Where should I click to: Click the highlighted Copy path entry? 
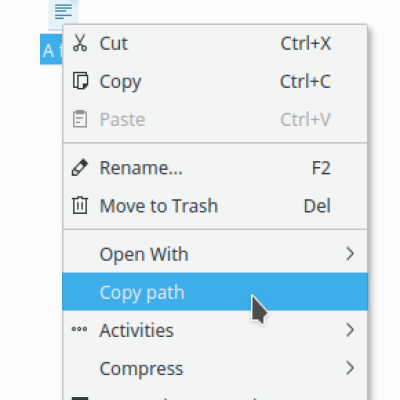pyautogui.click(x=215, y=292)
